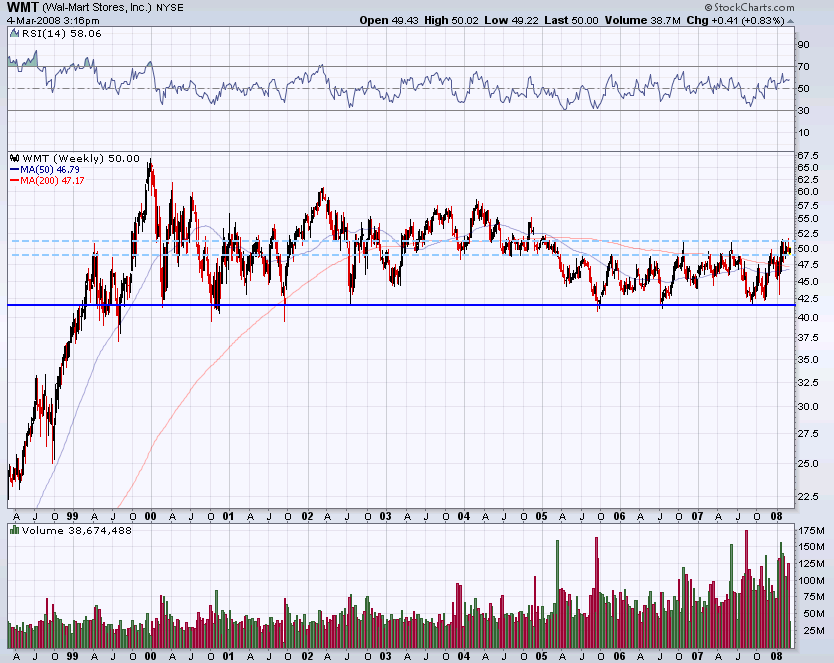The image size is (834, 663).
Task: Click the volume bars icon beside Volume 38,674,488
Action: tap(15, 530)
